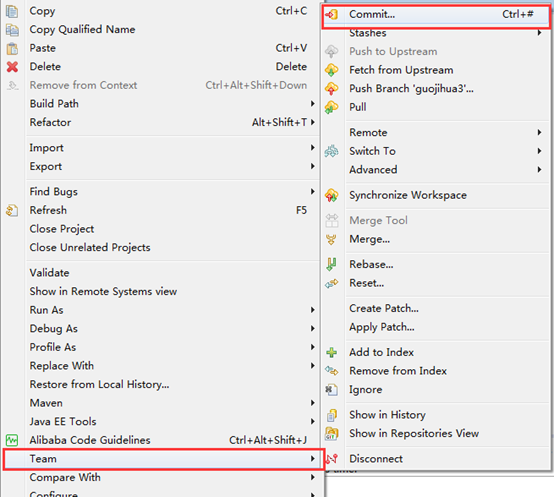Expand the Remote submenu arrow

539,132
